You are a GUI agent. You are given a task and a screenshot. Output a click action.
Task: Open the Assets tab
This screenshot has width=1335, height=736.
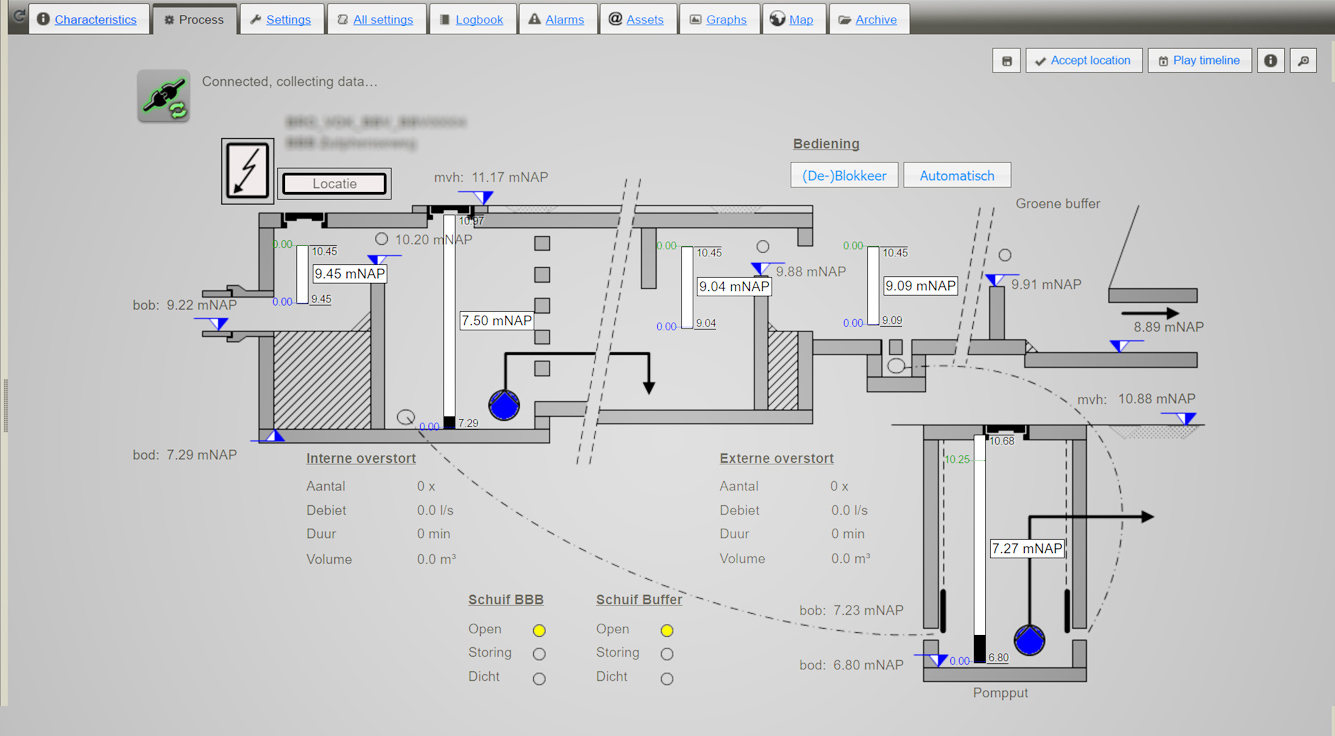[x=637, y=19]
